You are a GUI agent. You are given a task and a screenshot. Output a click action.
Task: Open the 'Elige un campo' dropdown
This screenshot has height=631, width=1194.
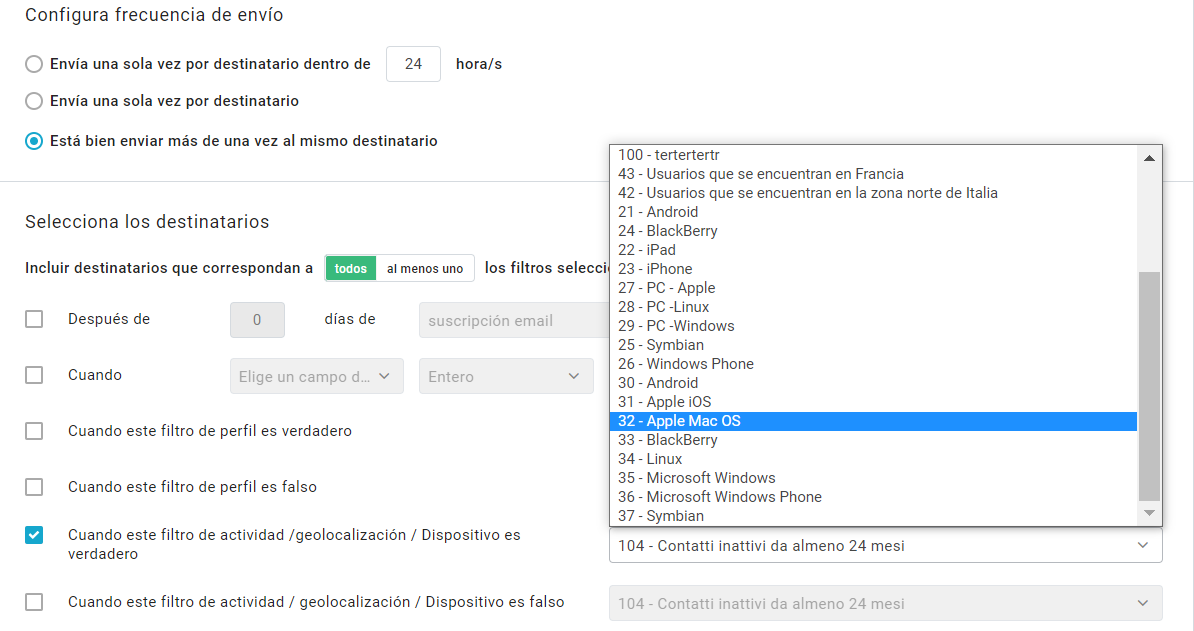click(x=316, y=376)
